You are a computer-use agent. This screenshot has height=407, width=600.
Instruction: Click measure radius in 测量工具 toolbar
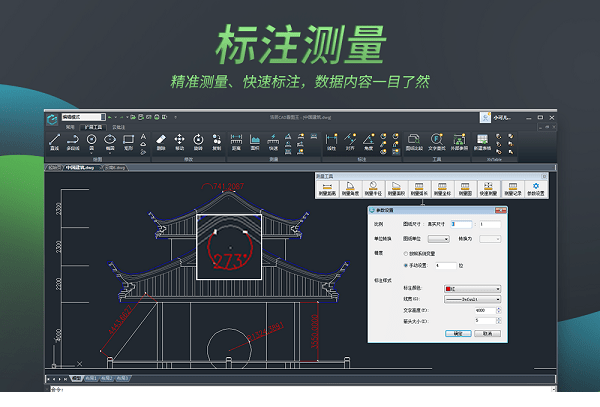(x=373, y=189)
